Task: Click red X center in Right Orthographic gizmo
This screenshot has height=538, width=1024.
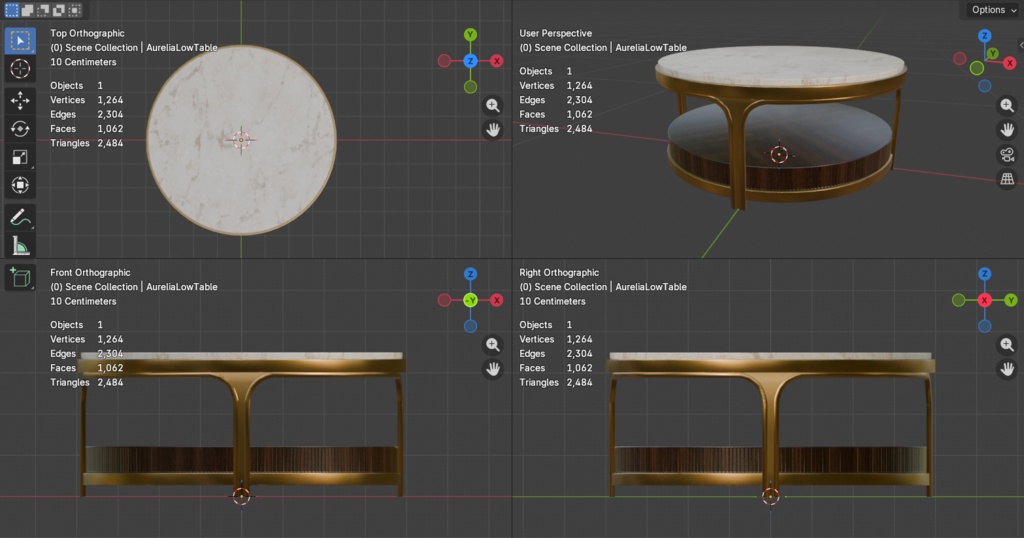Action: [x=985, y=300]
